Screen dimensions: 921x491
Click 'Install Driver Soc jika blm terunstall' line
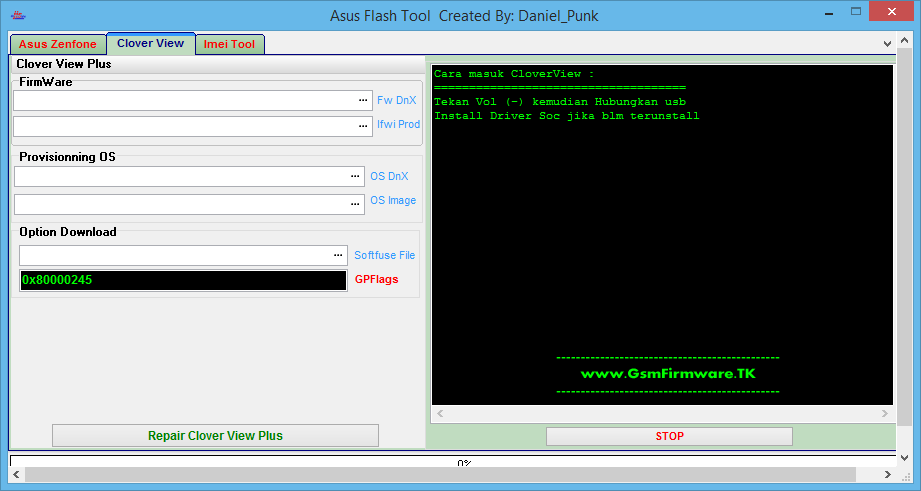(567, 116)
